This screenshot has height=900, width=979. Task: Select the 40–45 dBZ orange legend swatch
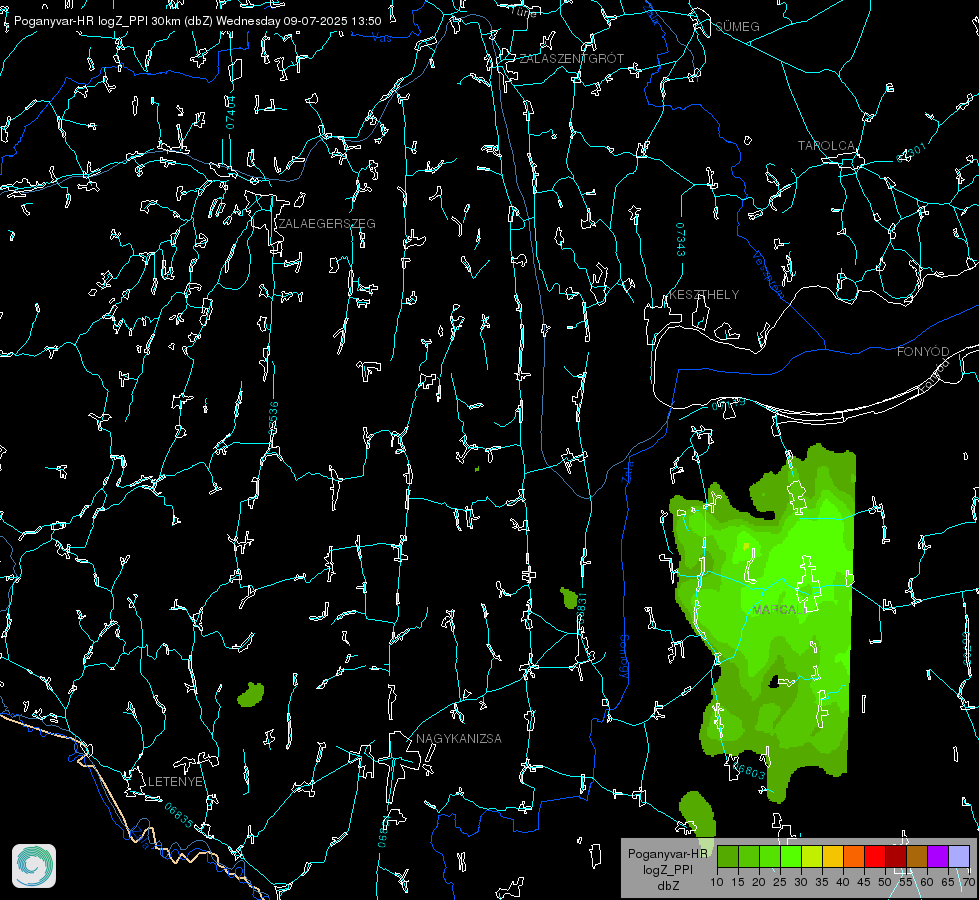pos(854,856)
